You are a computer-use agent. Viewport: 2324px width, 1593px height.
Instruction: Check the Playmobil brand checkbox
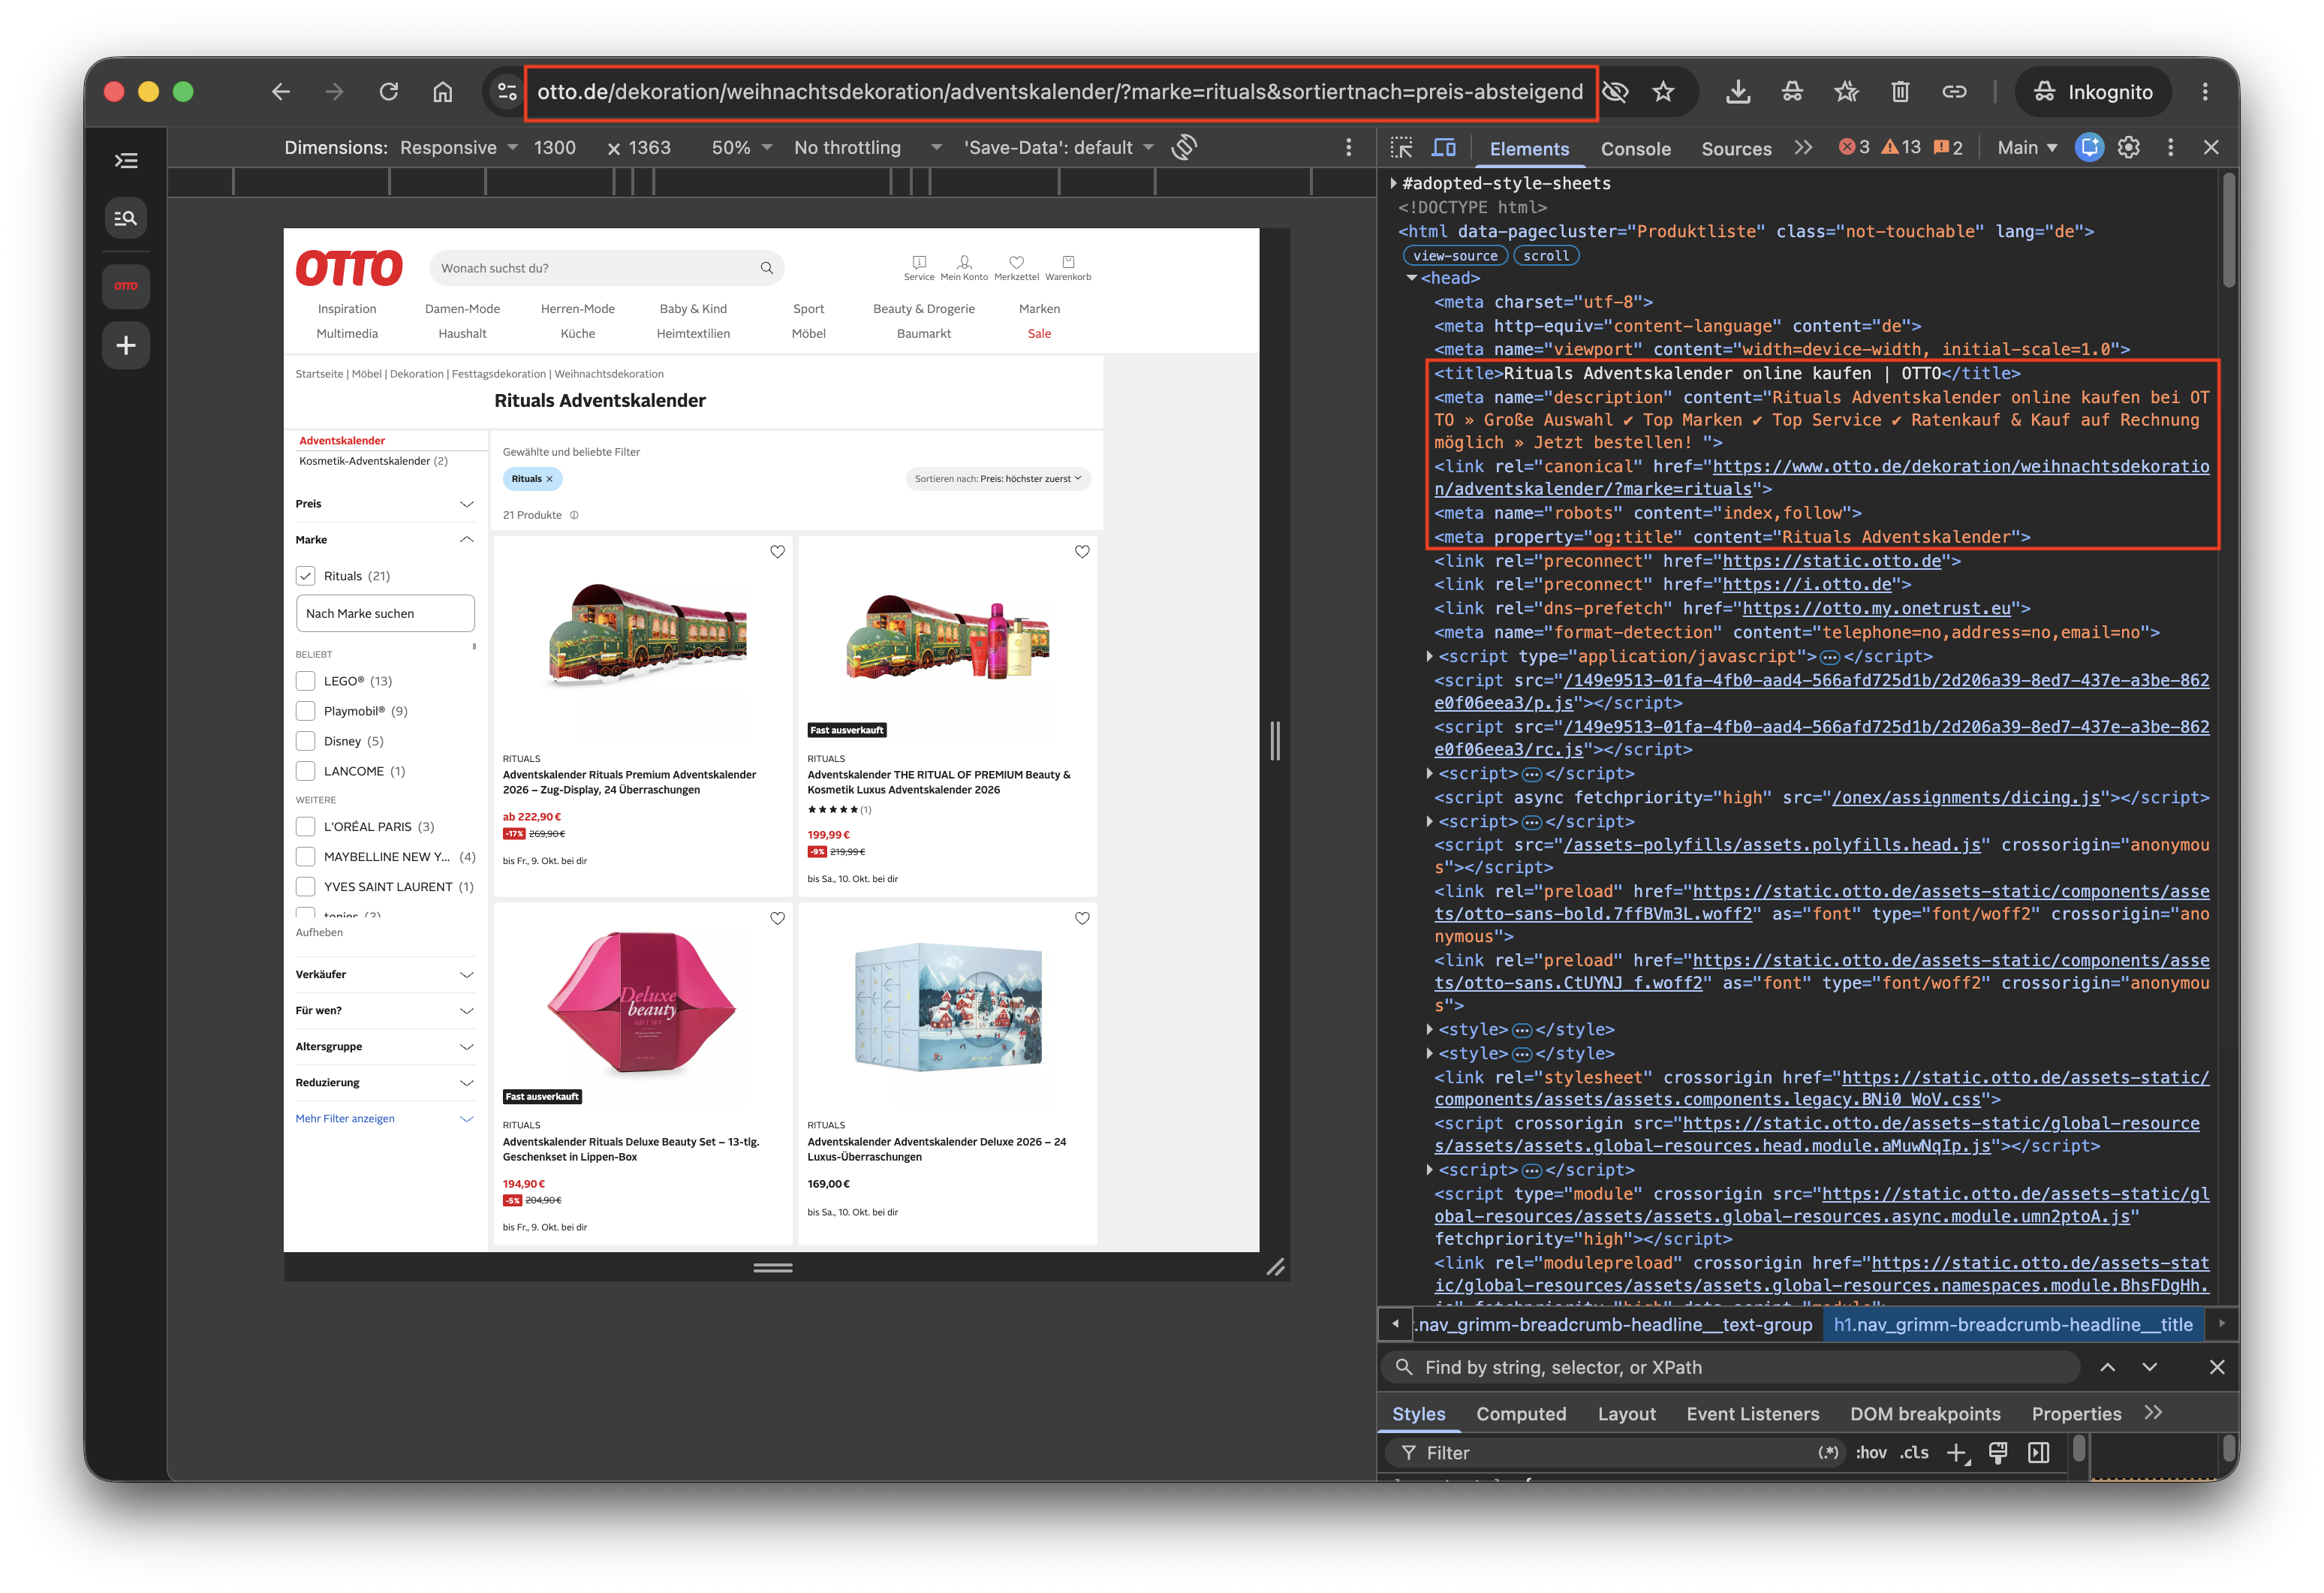tap(306, 711)
